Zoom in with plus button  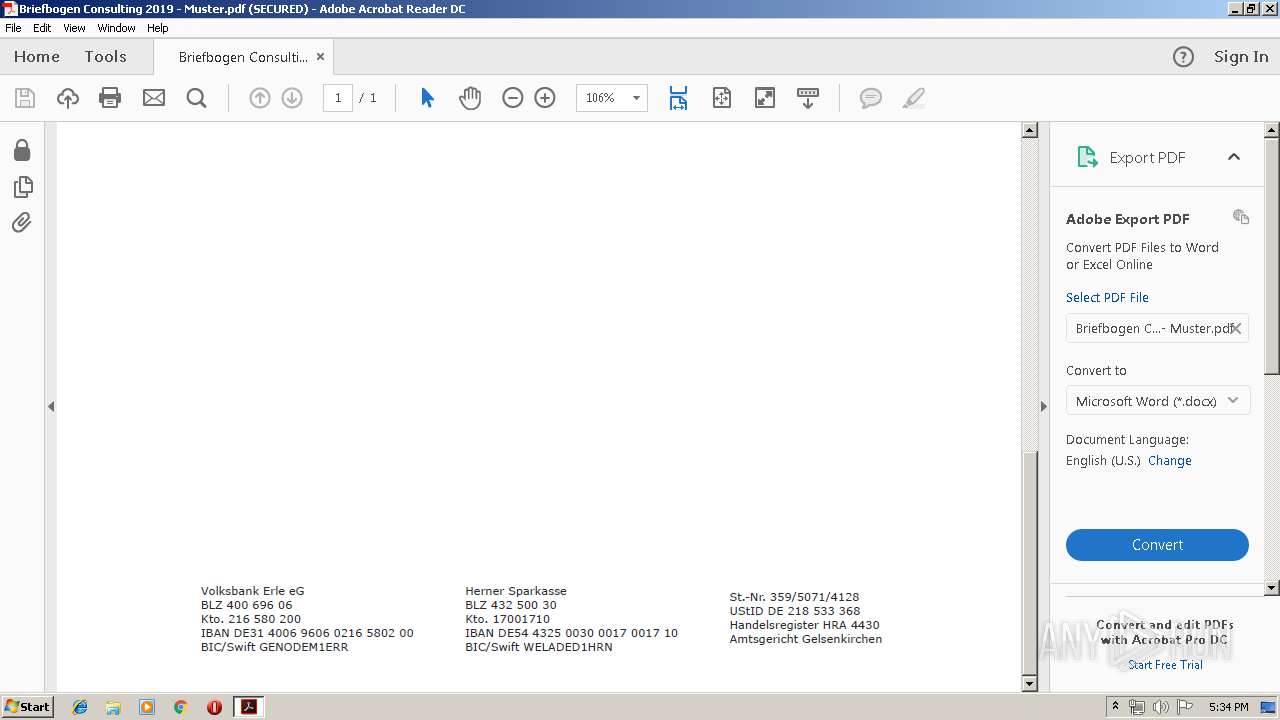545,98
